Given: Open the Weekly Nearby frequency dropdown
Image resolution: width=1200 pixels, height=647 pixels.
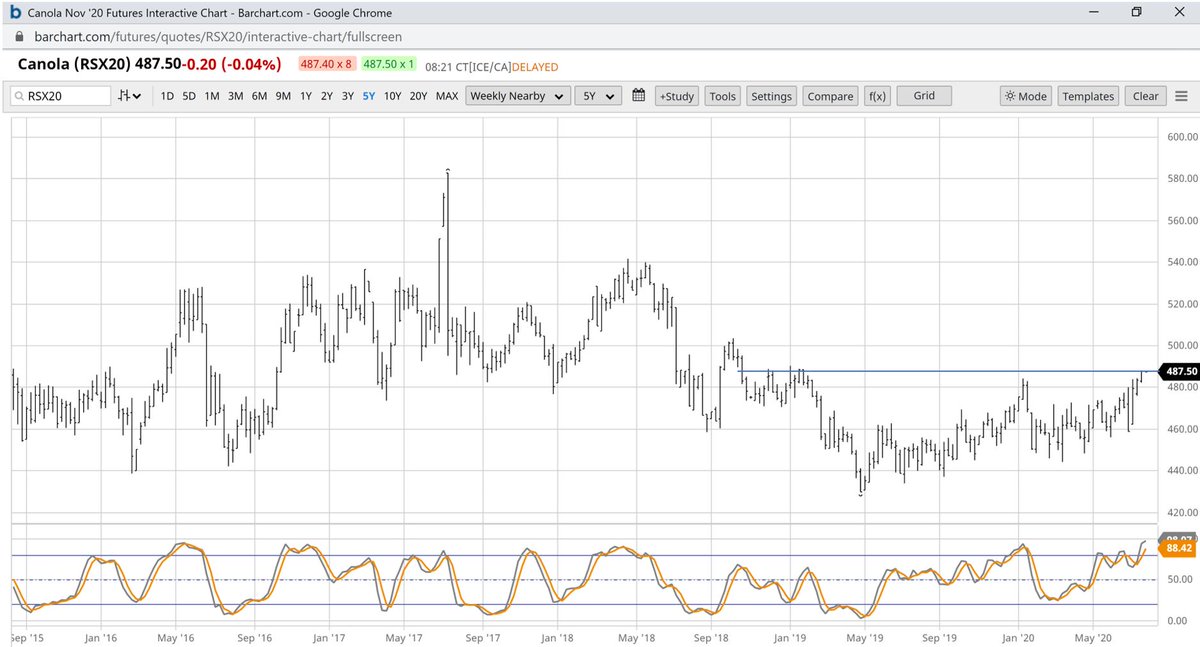Looking at the screenshot, I should coord(519,96).
